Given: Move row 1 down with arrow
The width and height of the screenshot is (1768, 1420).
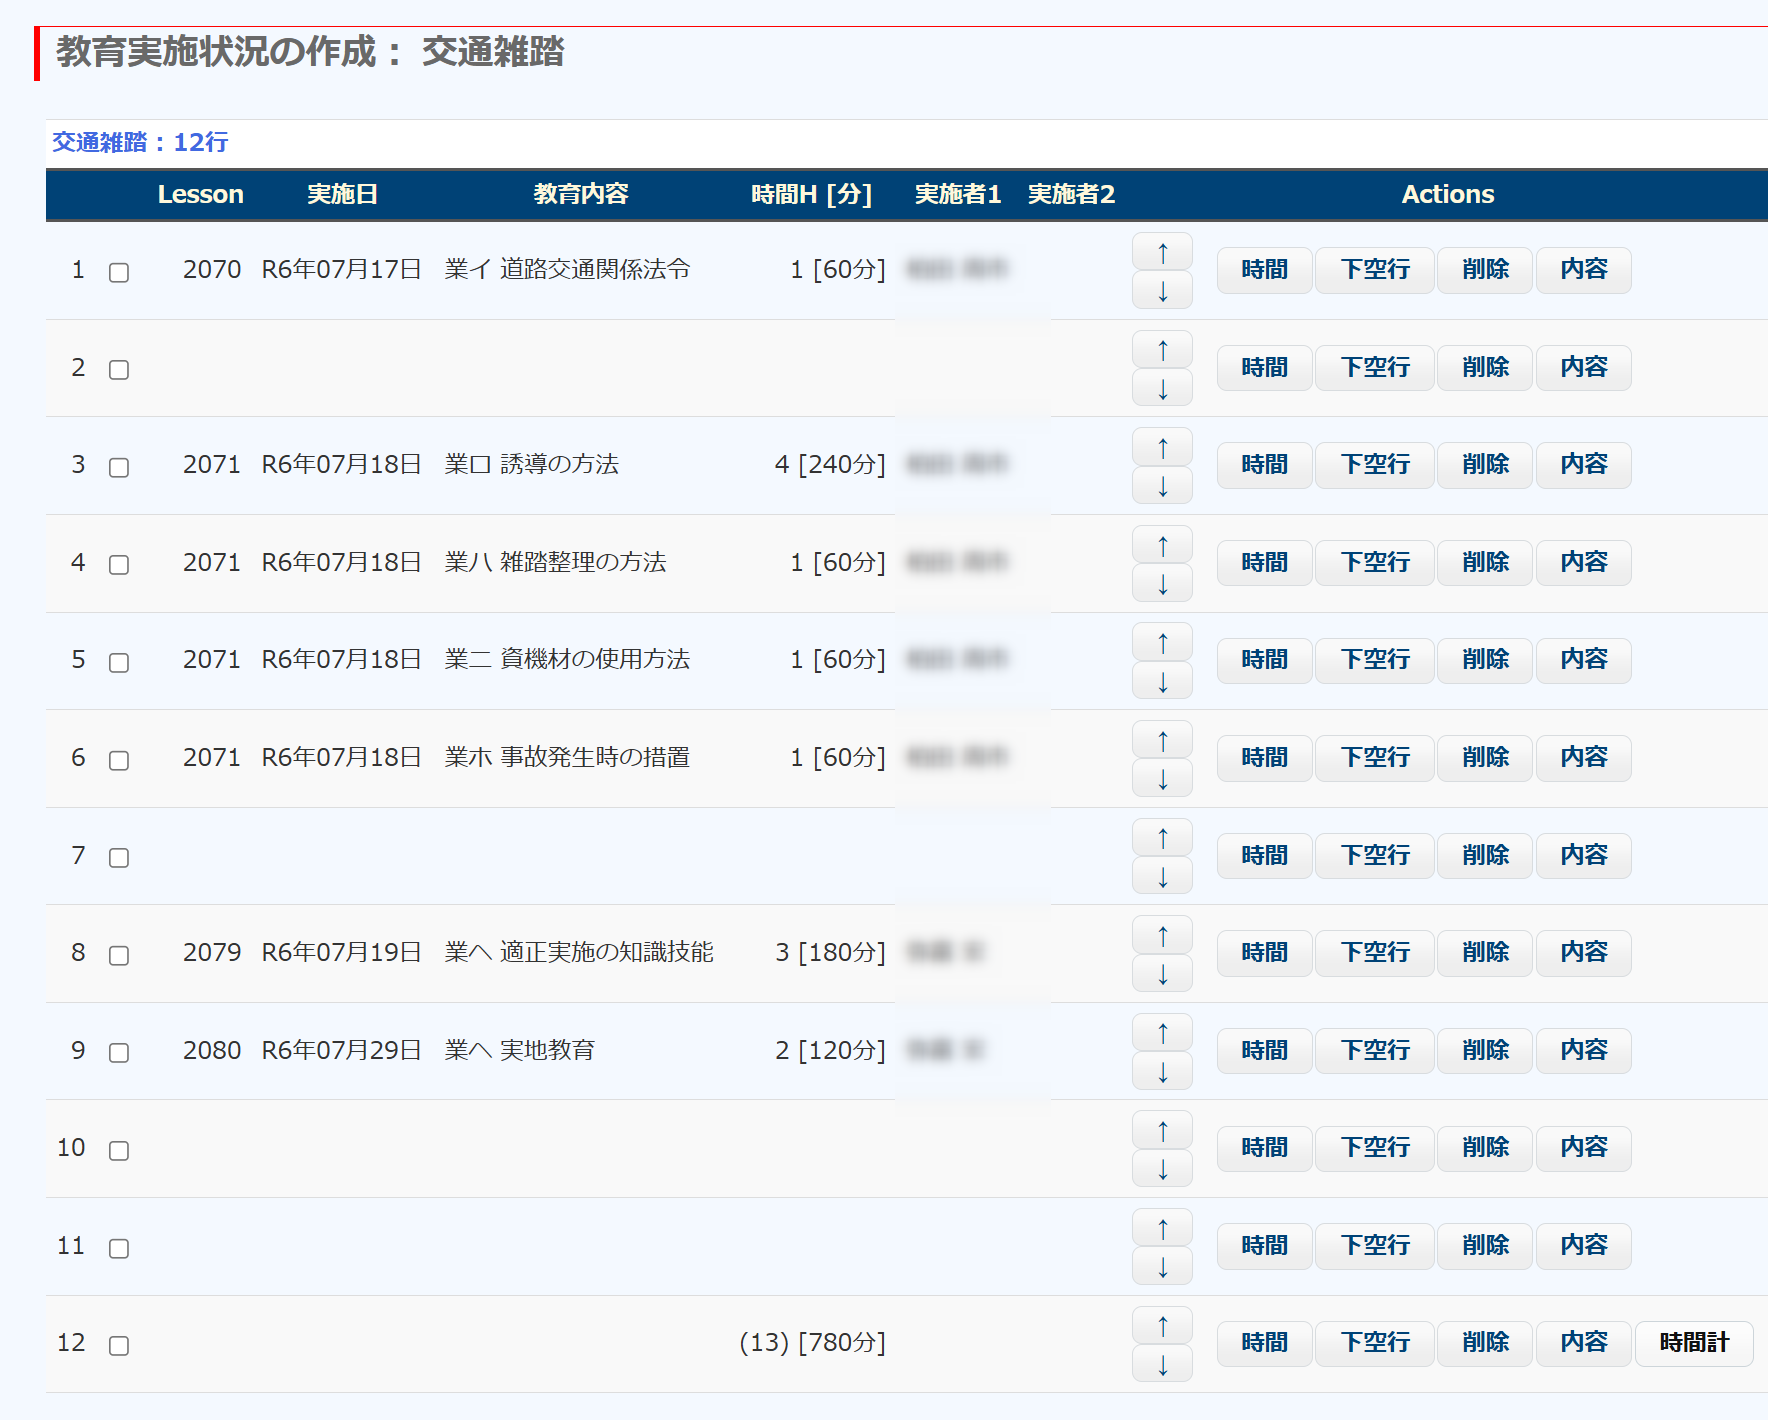Looking at the screenshot, I should coord(1162,291).
